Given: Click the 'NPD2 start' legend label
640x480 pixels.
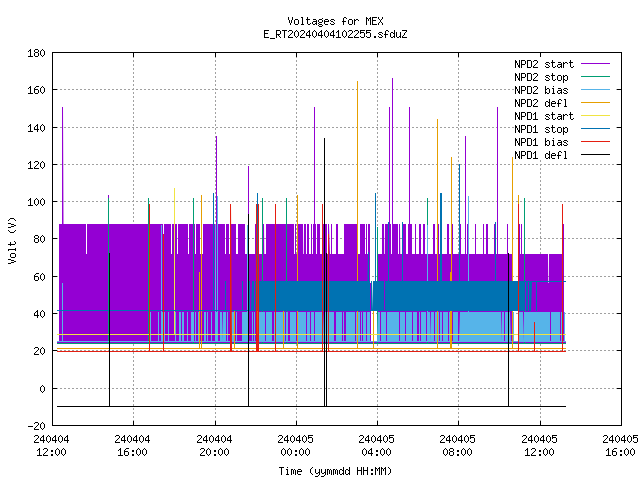Looking at the screenshot, I should pyautogui.click(x=544, y=64).
